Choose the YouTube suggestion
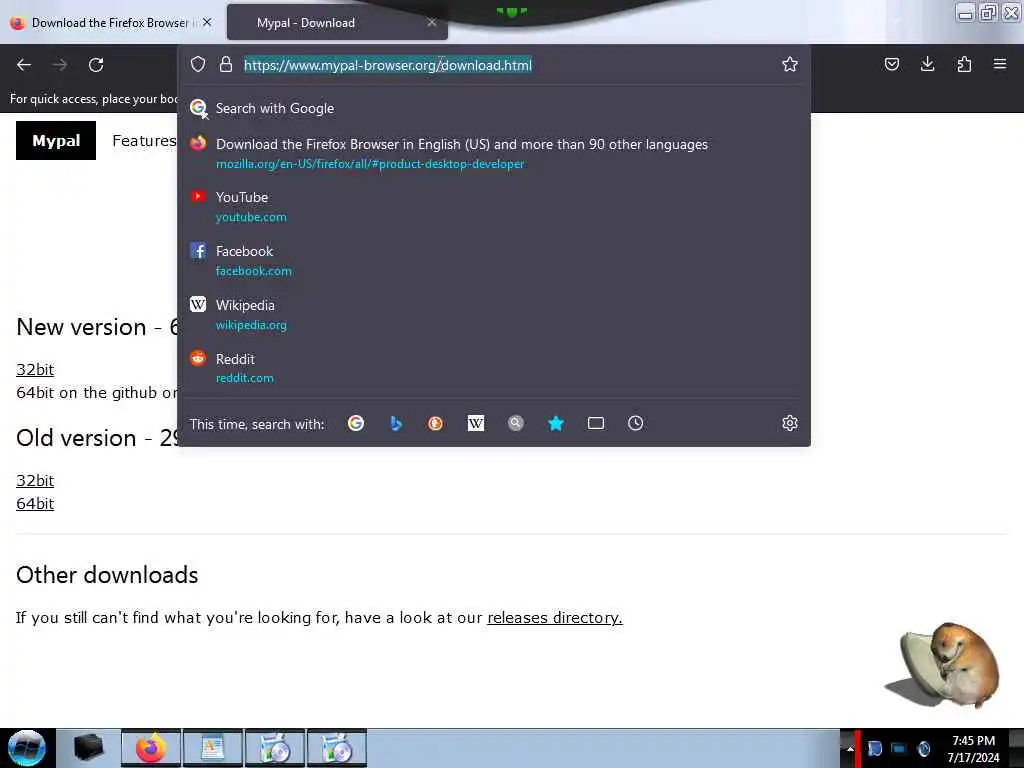 (494, 206)
